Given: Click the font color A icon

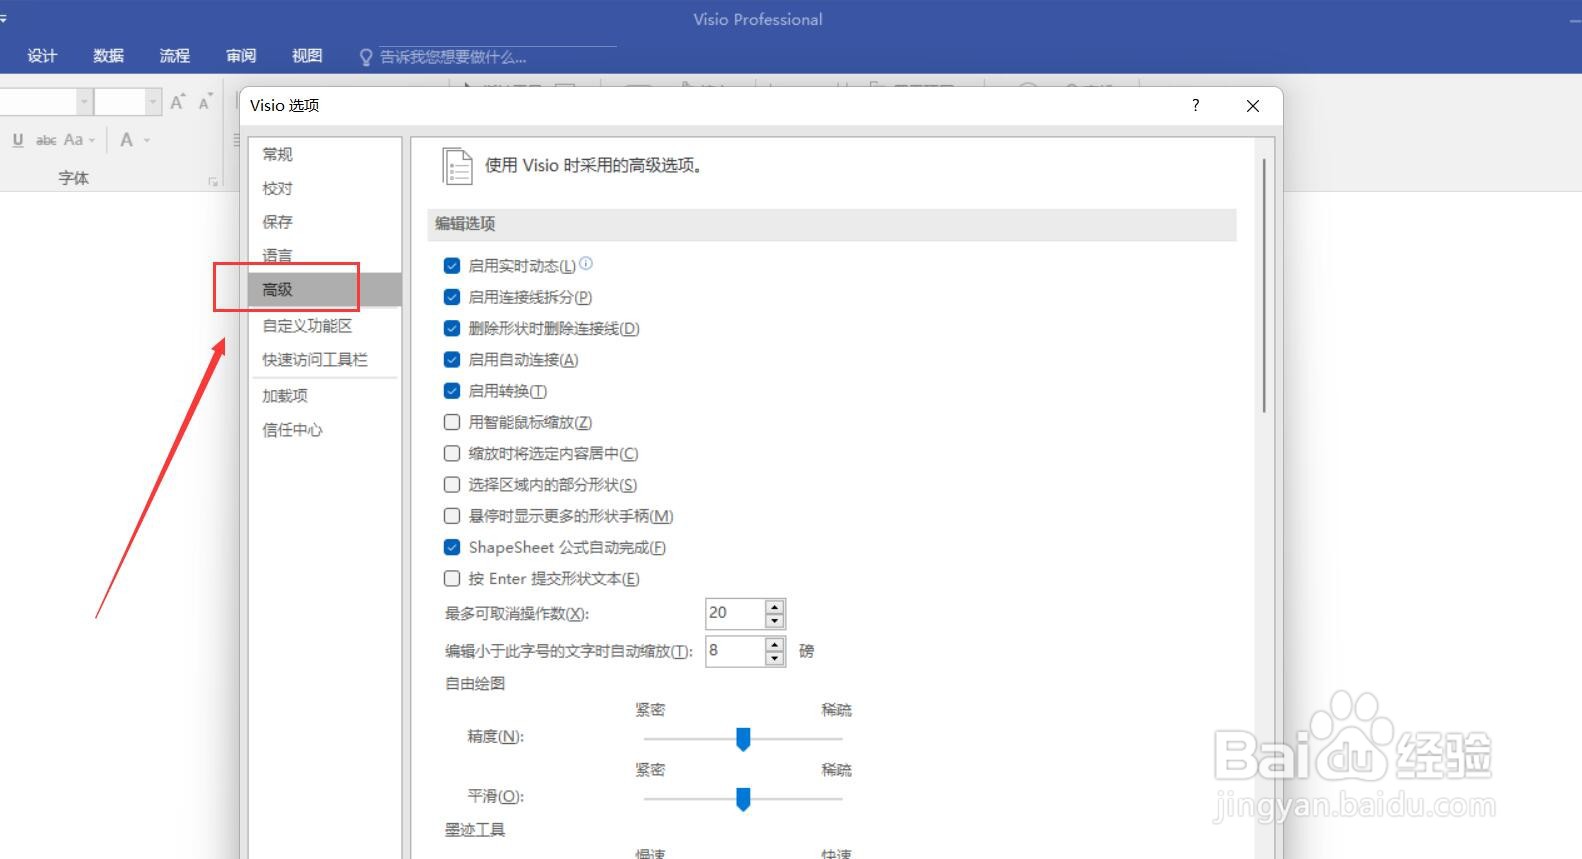Looking at the screenshot, I should (126, 140).
